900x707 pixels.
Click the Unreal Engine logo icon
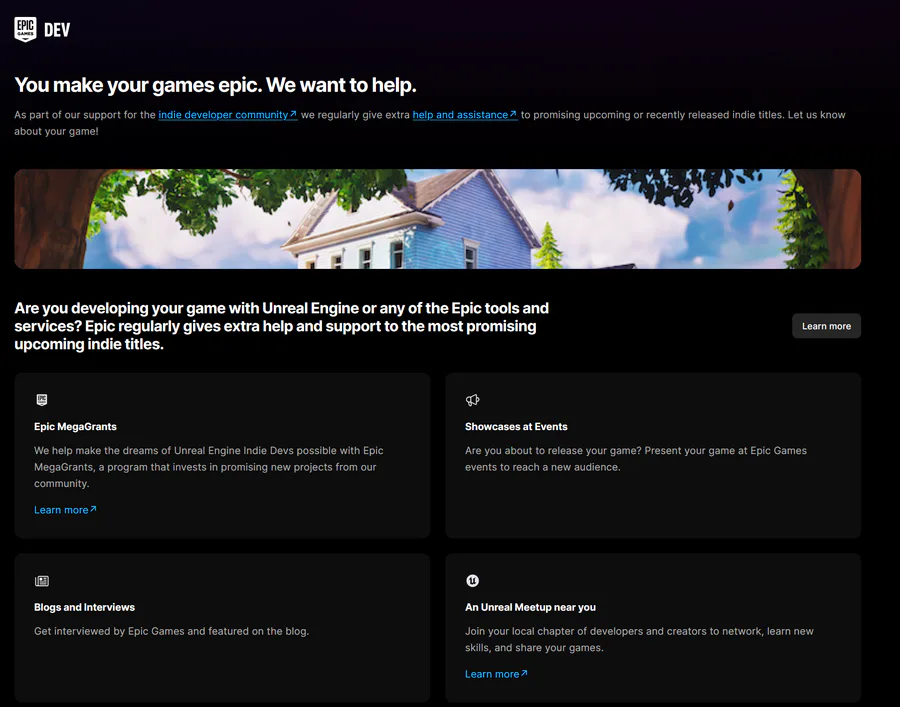tap(472, 581)
